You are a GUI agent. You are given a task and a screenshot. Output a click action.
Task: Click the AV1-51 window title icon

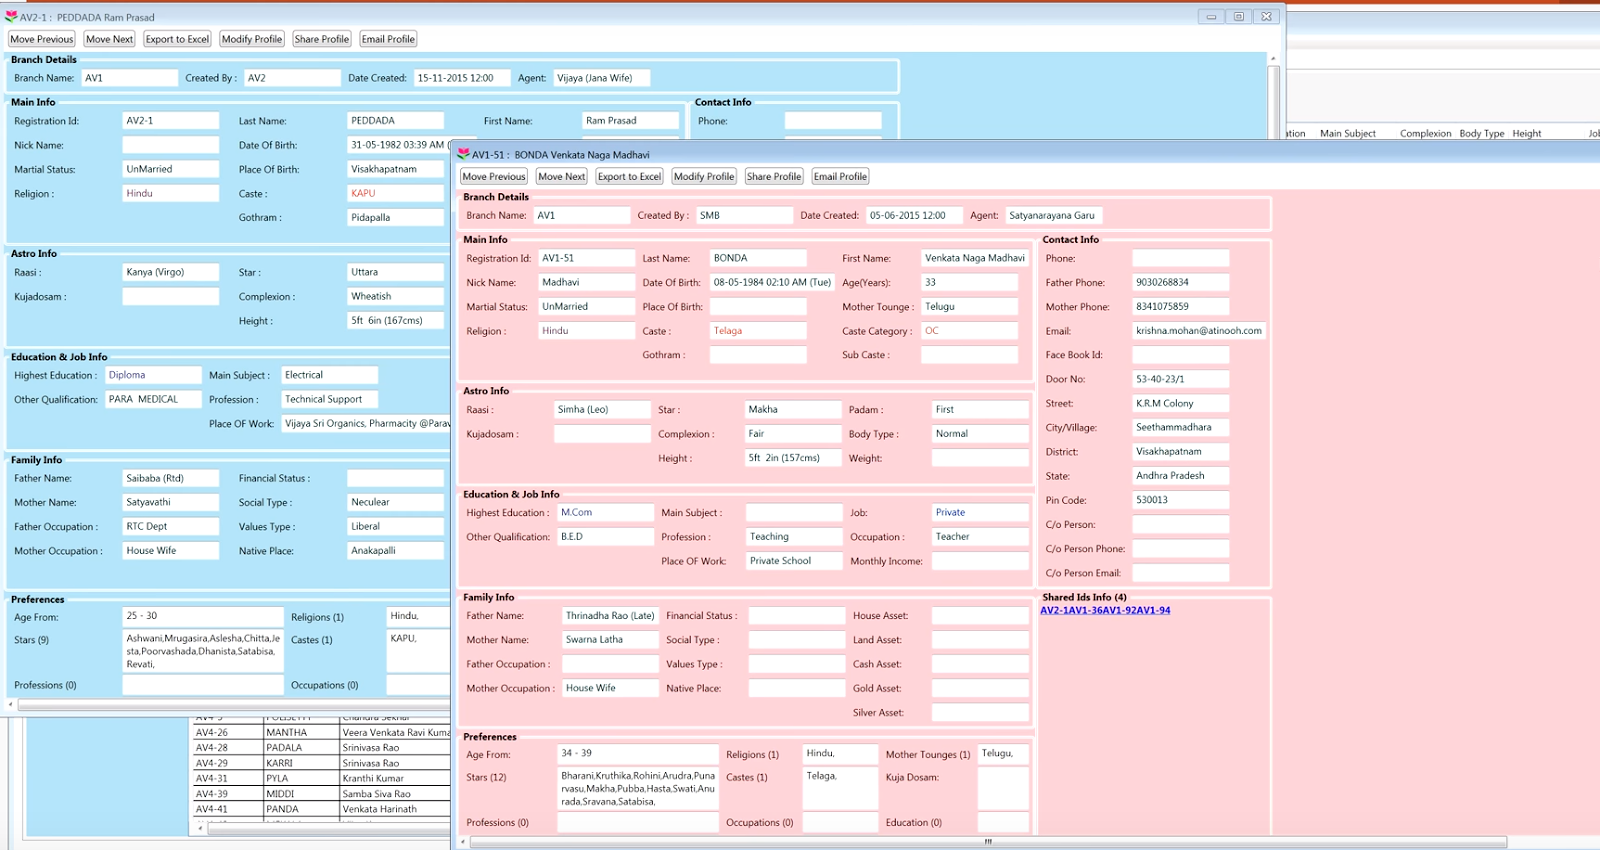pos(463,154)
